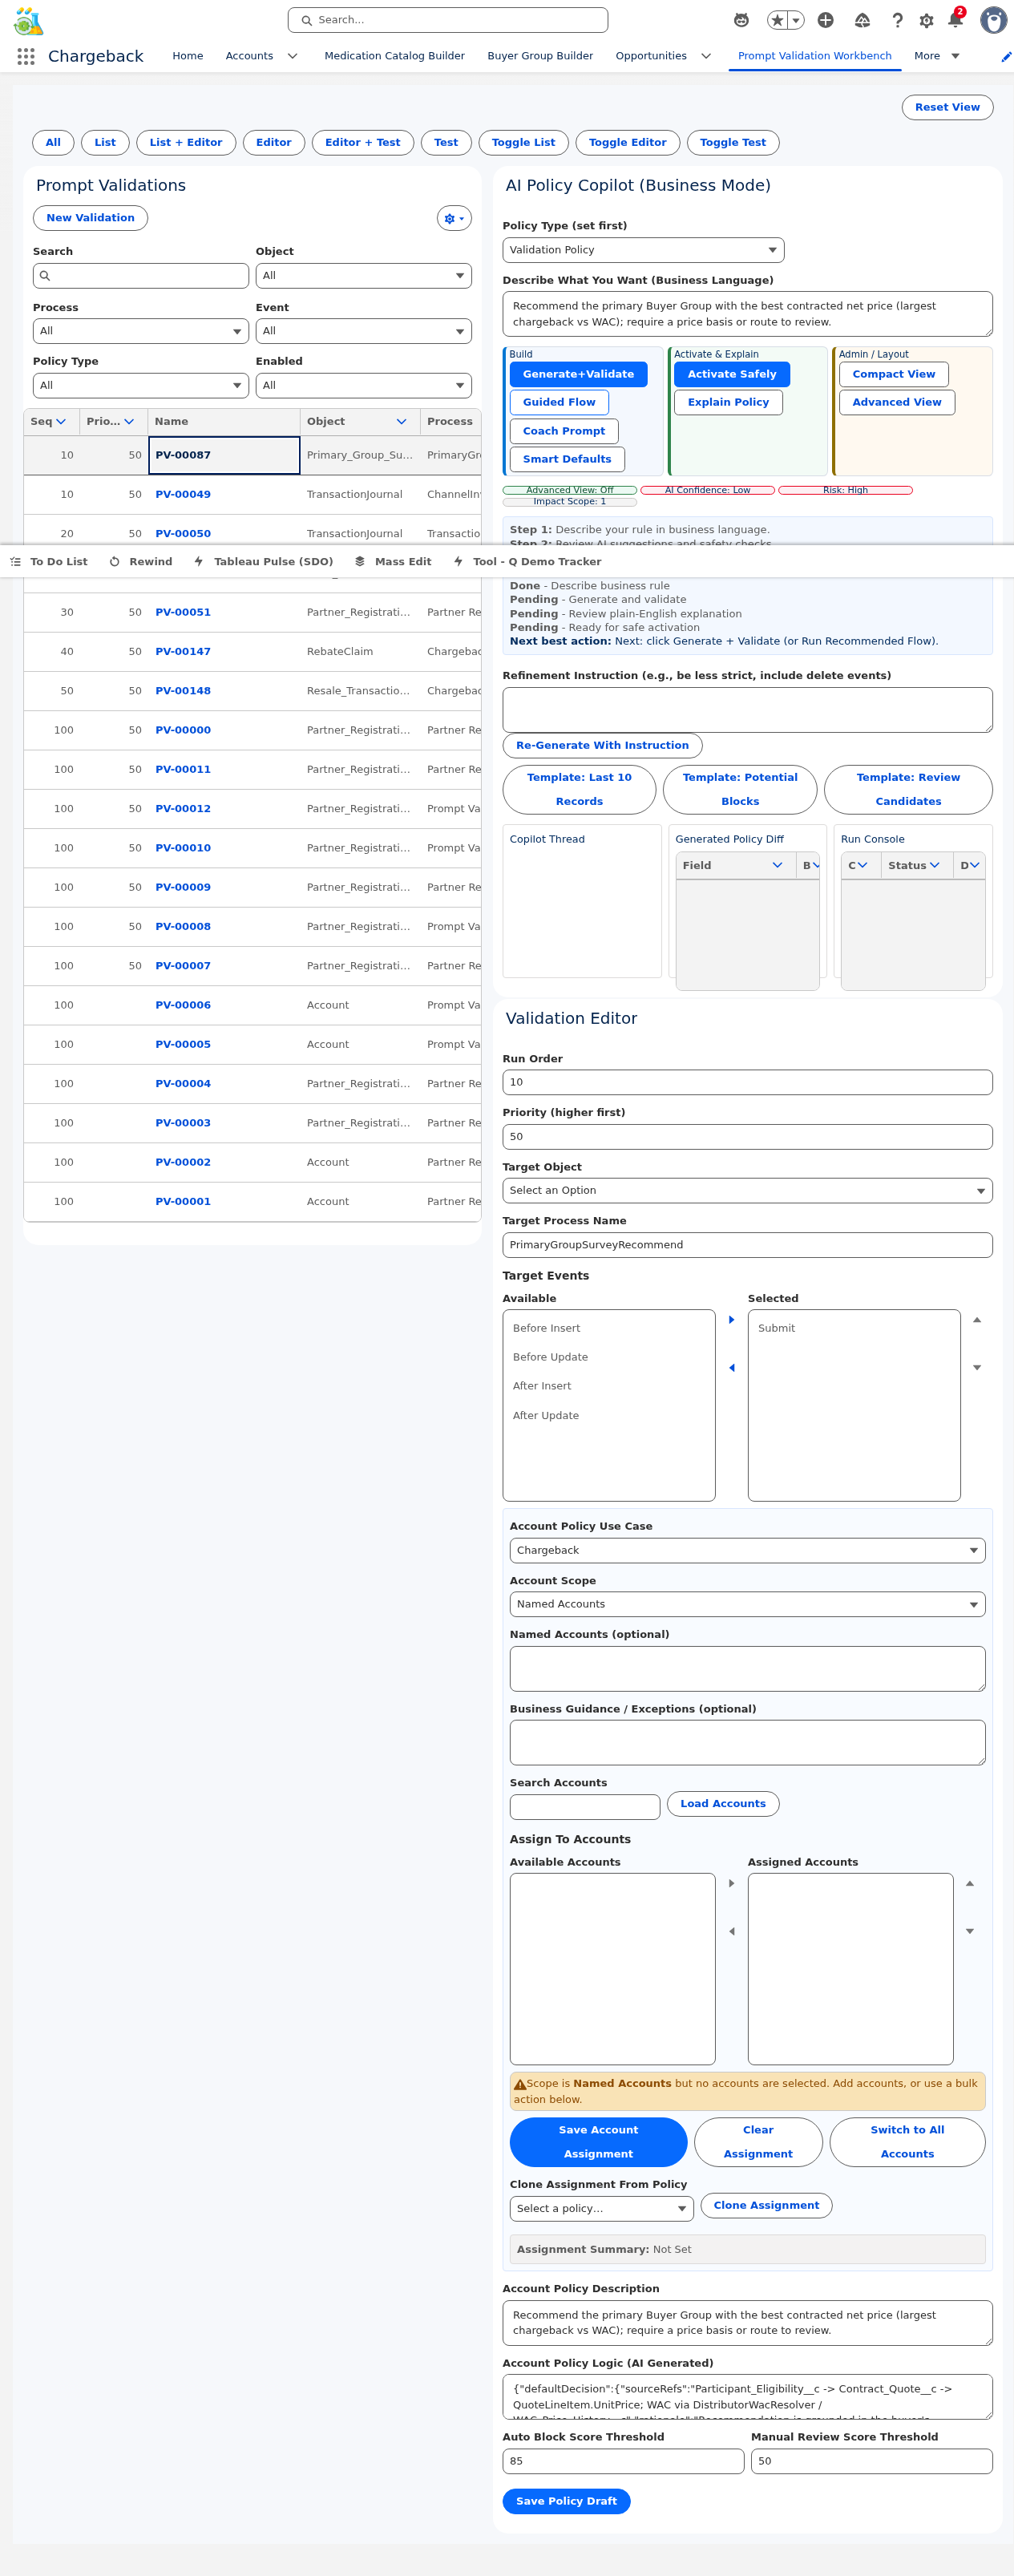This screenshot has width=1014, height=2576.
Task: Open the Trailhead guidance center icon
Action: tap(862, 20)
